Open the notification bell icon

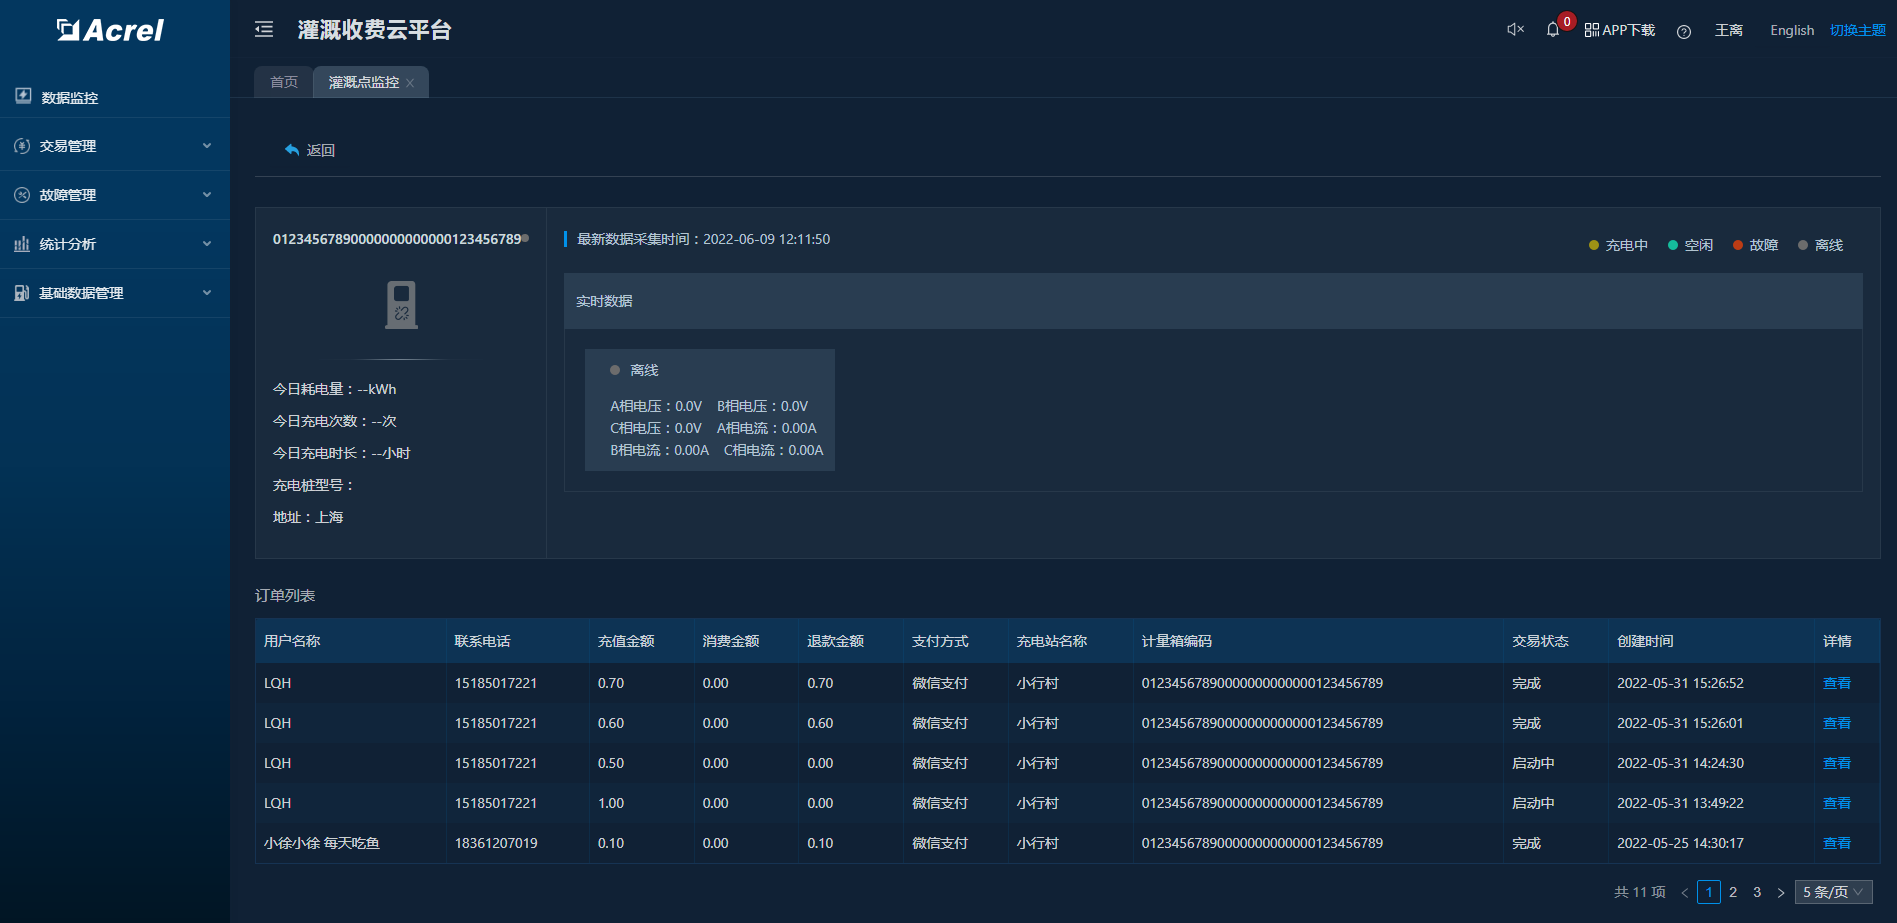(1552, 30)
